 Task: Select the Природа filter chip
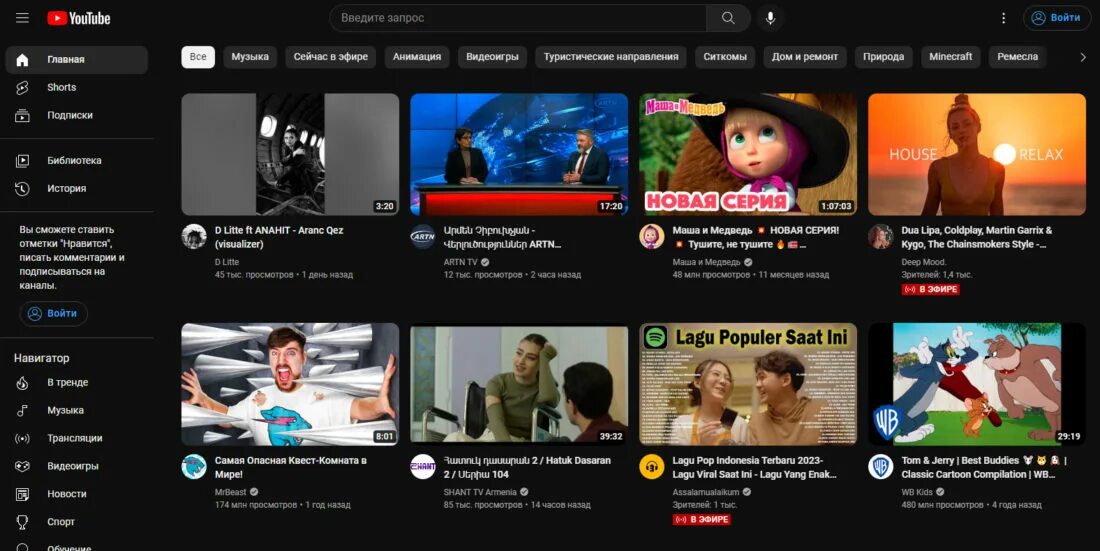[x=883, y=57]
